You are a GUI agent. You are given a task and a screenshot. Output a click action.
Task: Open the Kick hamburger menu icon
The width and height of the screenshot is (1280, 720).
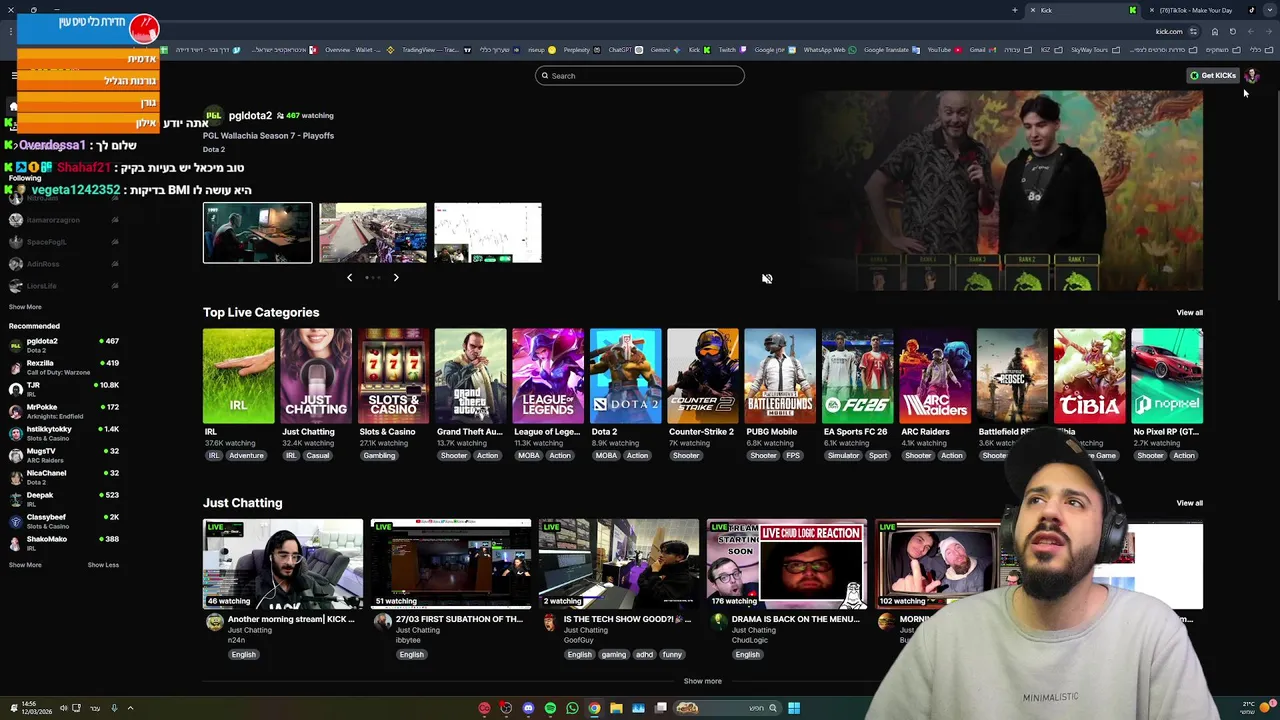point(14,75)
